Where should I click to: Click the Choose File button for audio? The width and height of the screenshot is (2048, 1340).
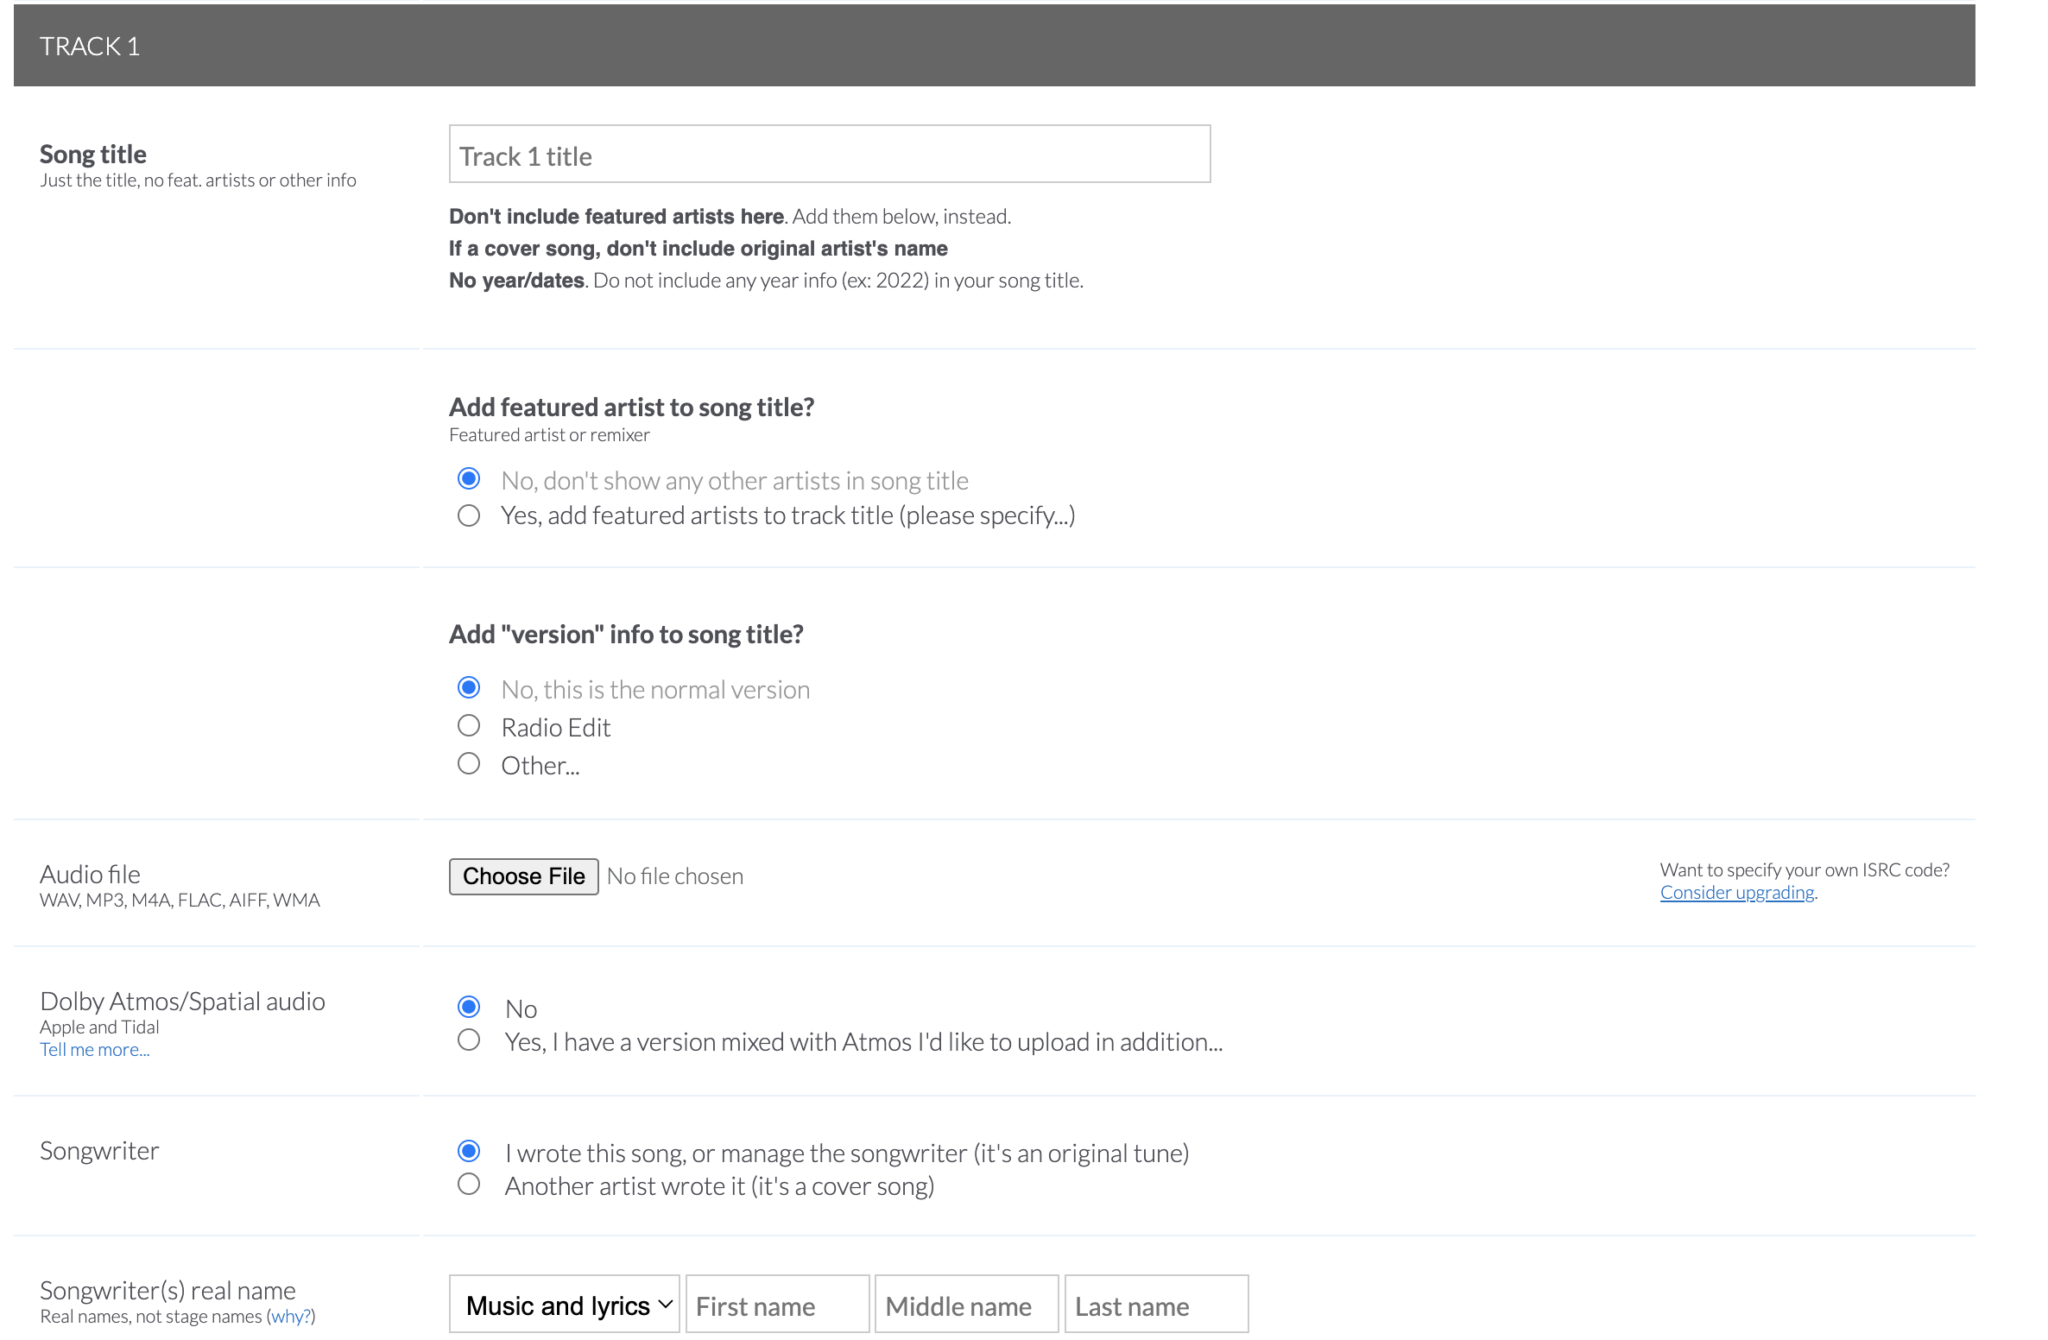point(523,876)
